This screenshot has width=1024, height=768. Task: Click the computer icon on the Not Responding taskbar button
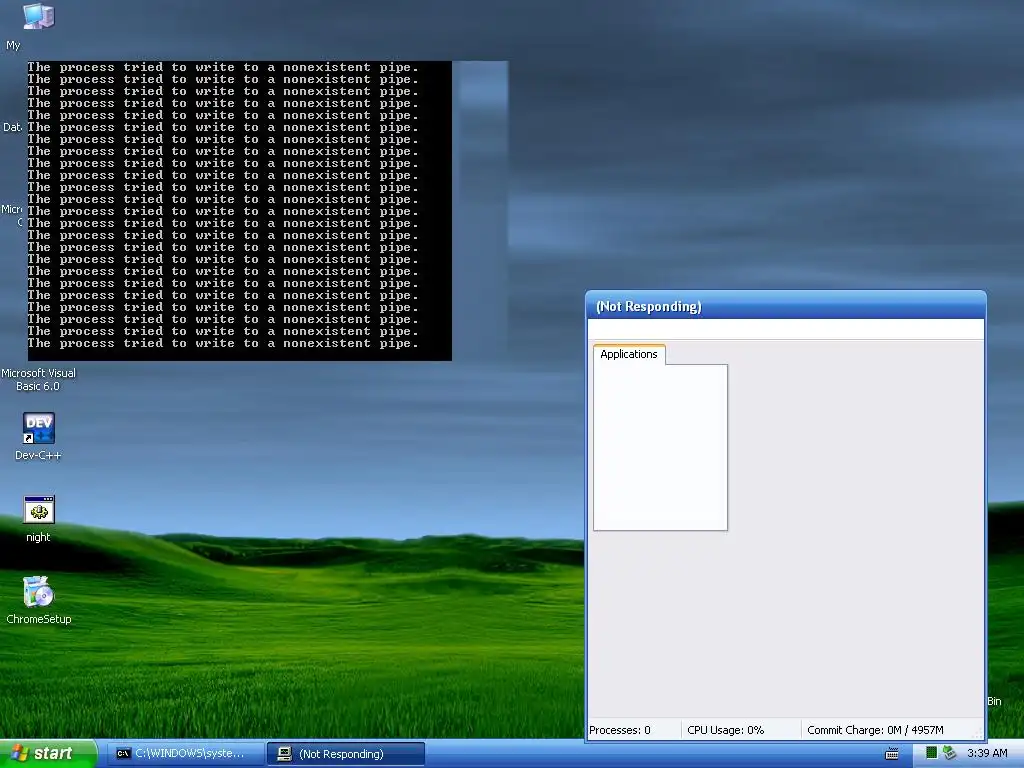pos(284,754)
